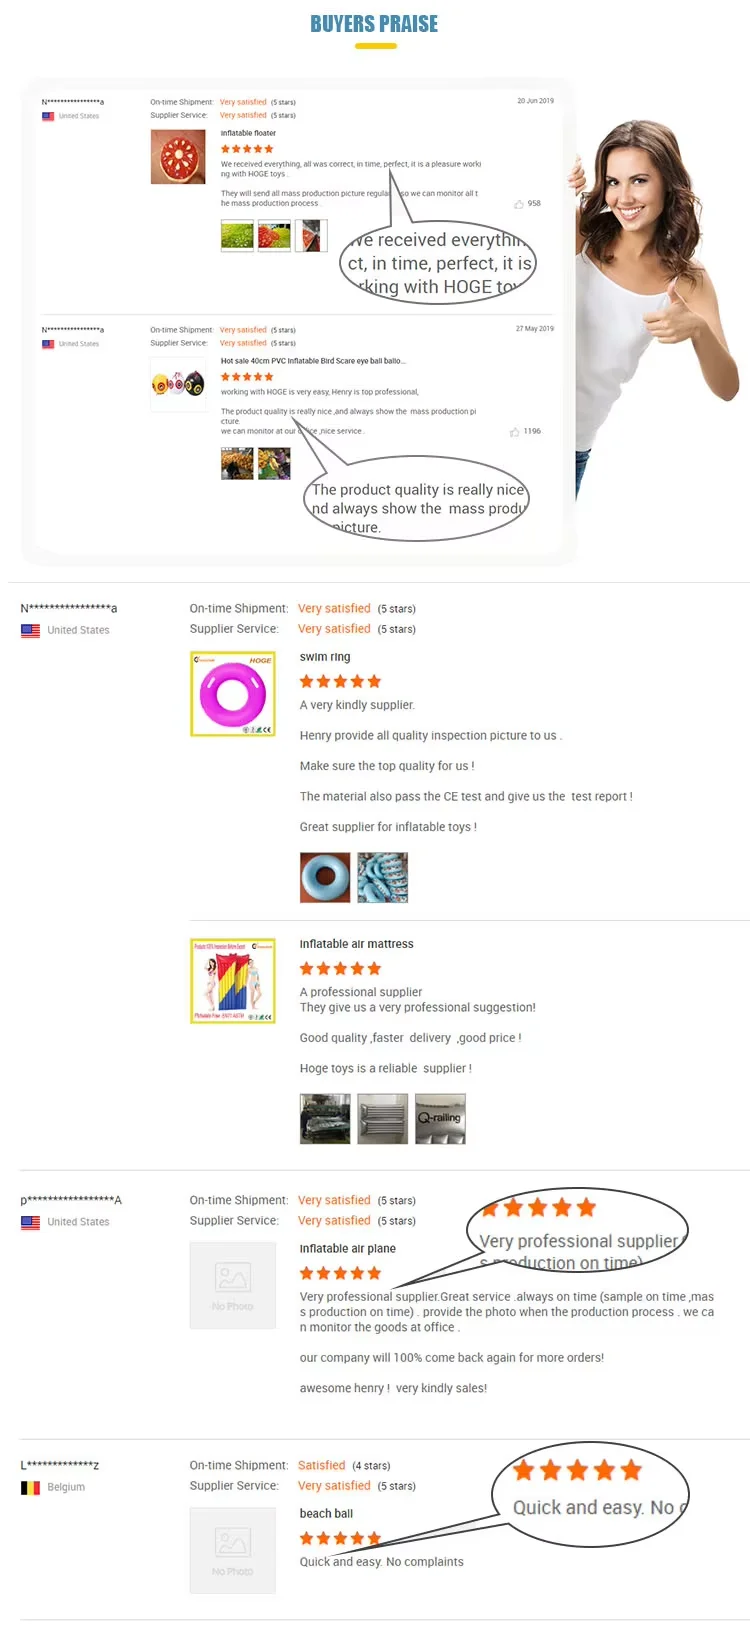Open the first air mattress review photo
This screenshot has width=750, height=1625.
point(325,1119)
